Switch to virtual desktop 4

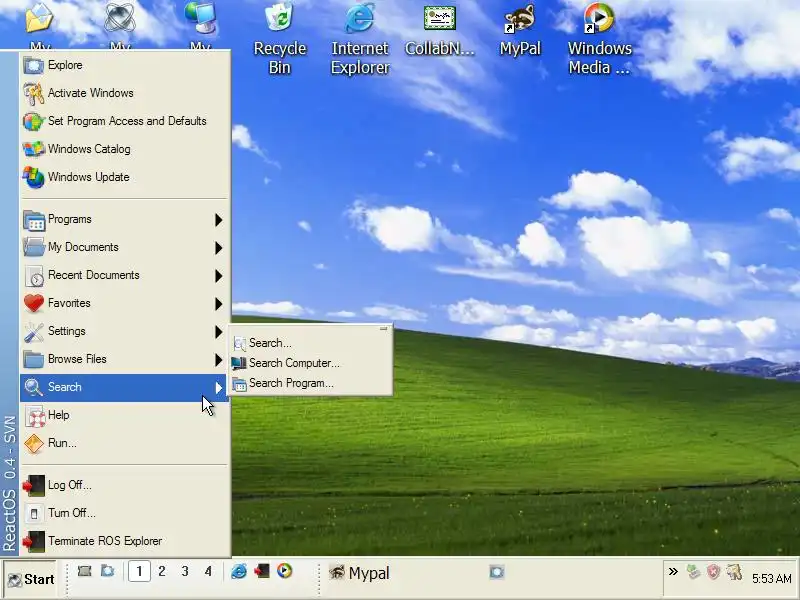[208, 571]
